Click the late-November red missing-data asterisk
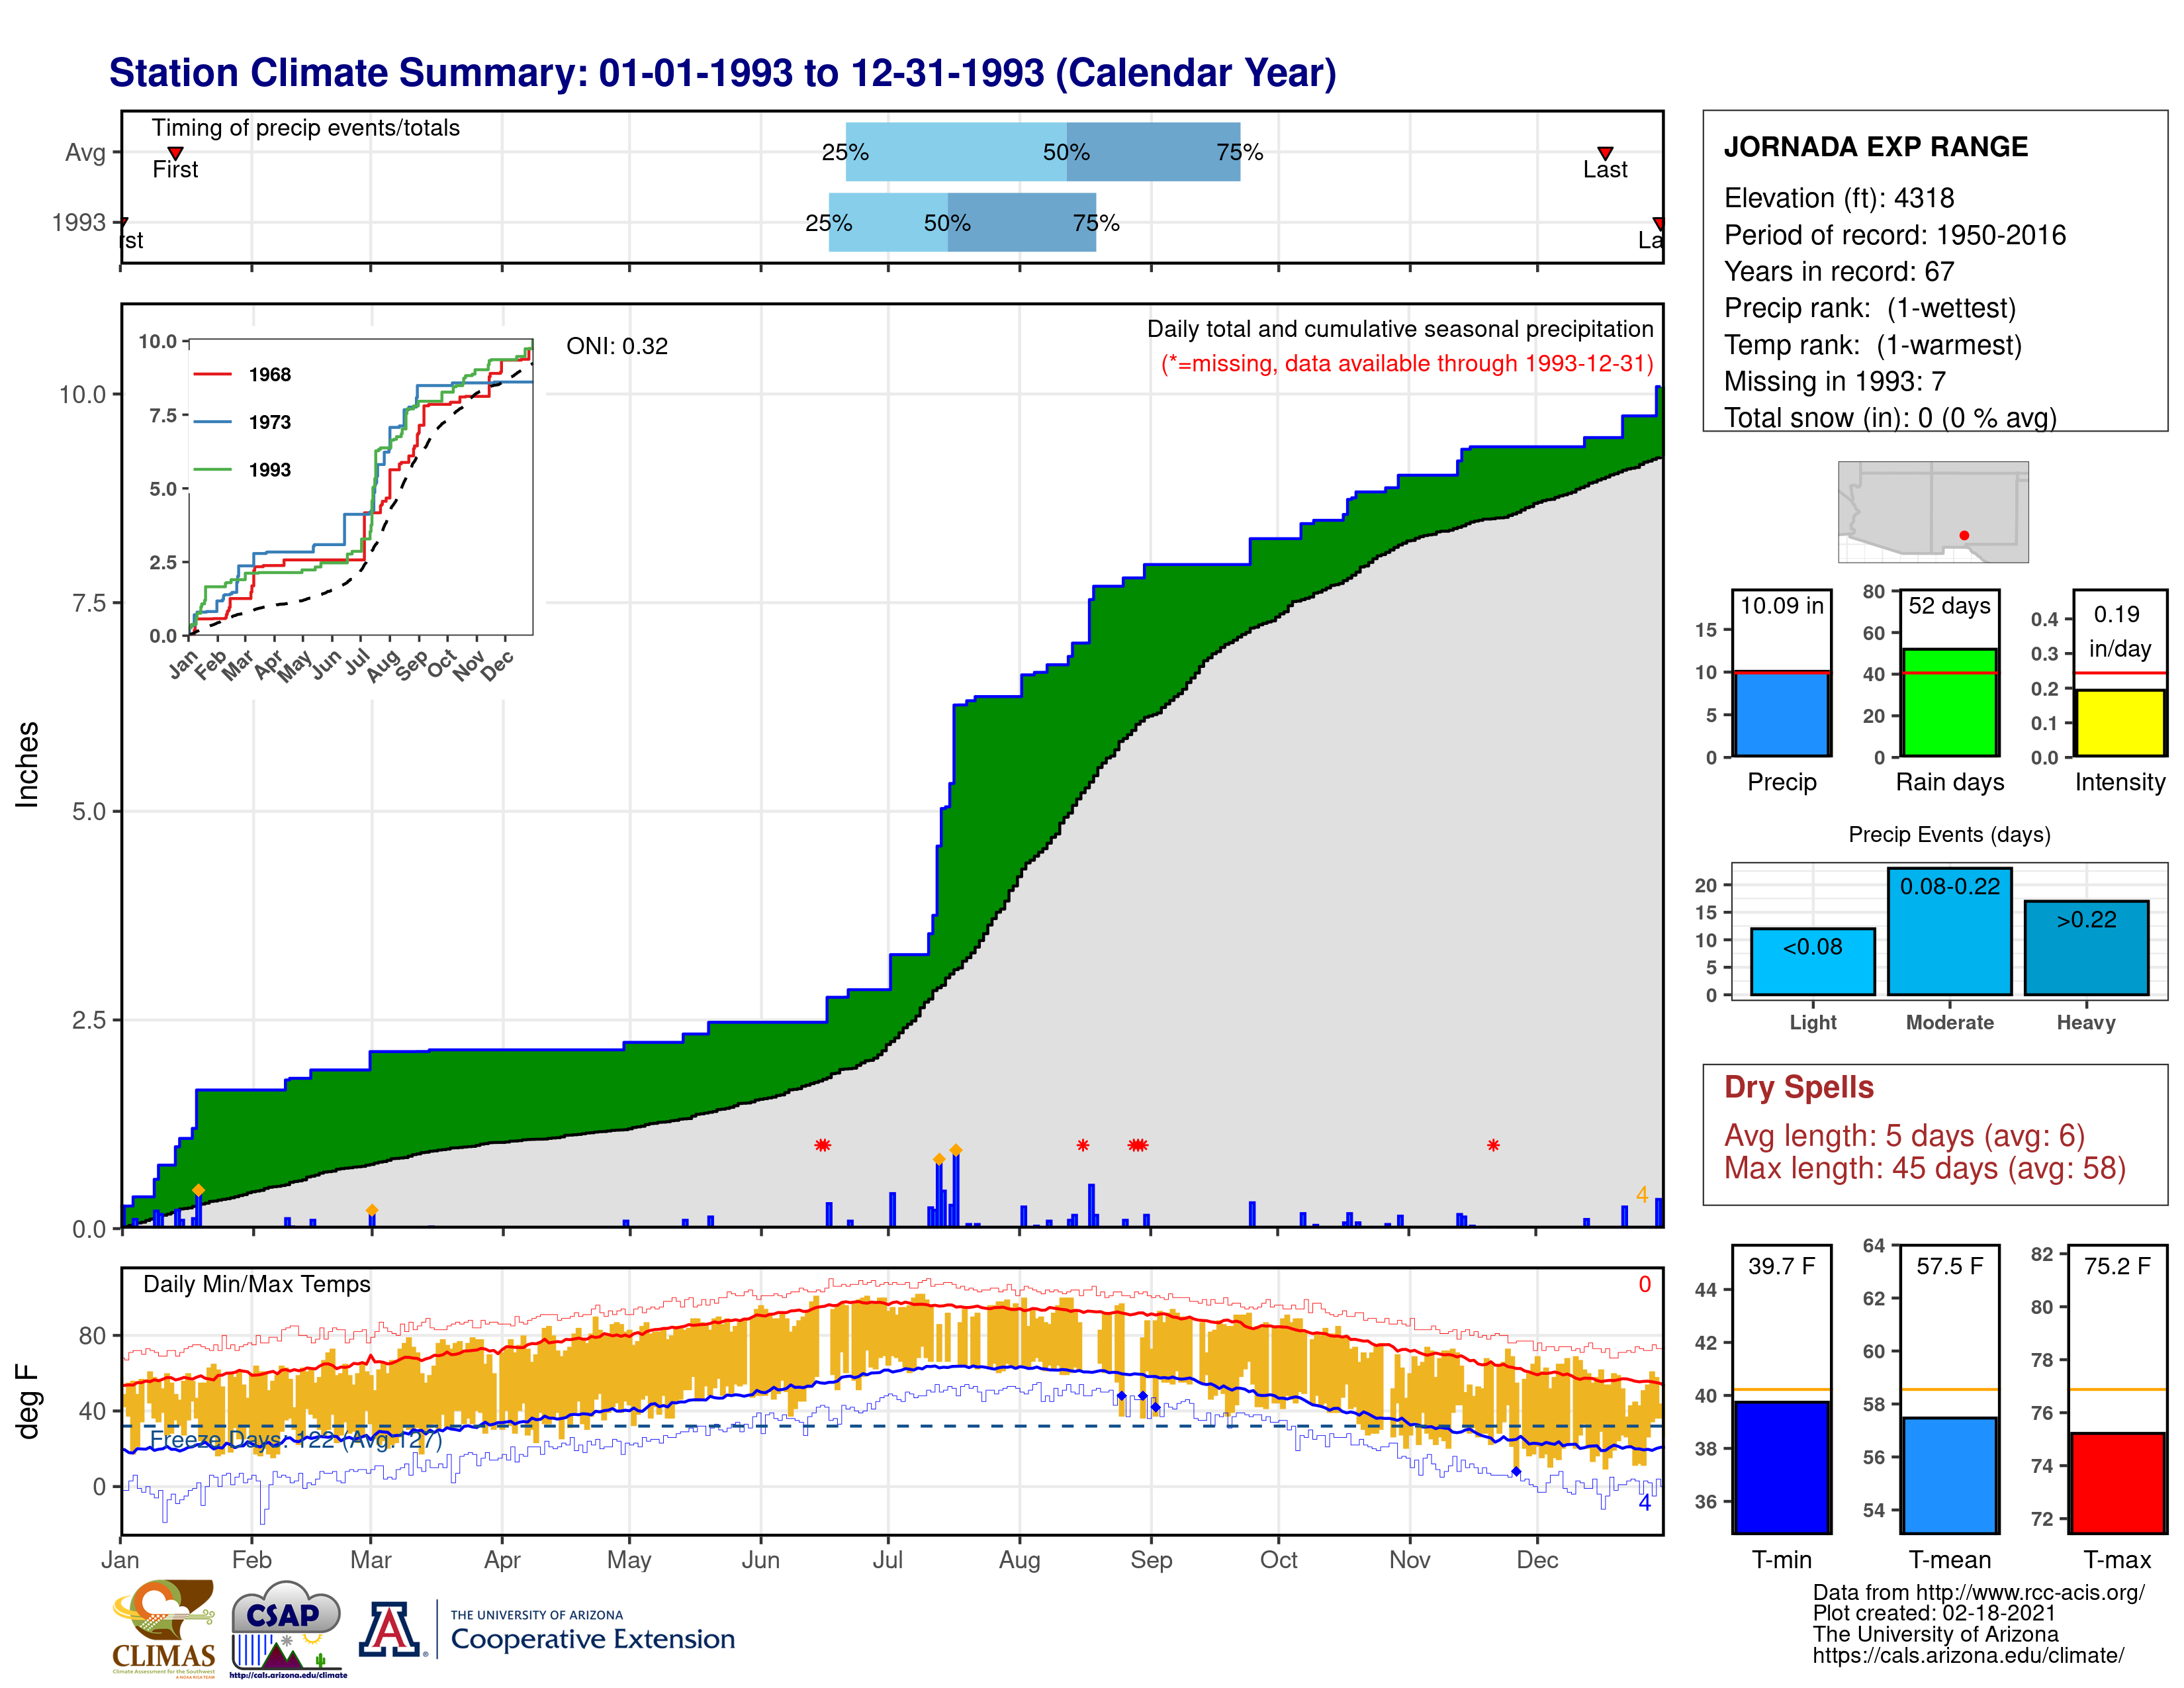The height and width of the screenshot is (1688, 2184). (1493, 1145)
